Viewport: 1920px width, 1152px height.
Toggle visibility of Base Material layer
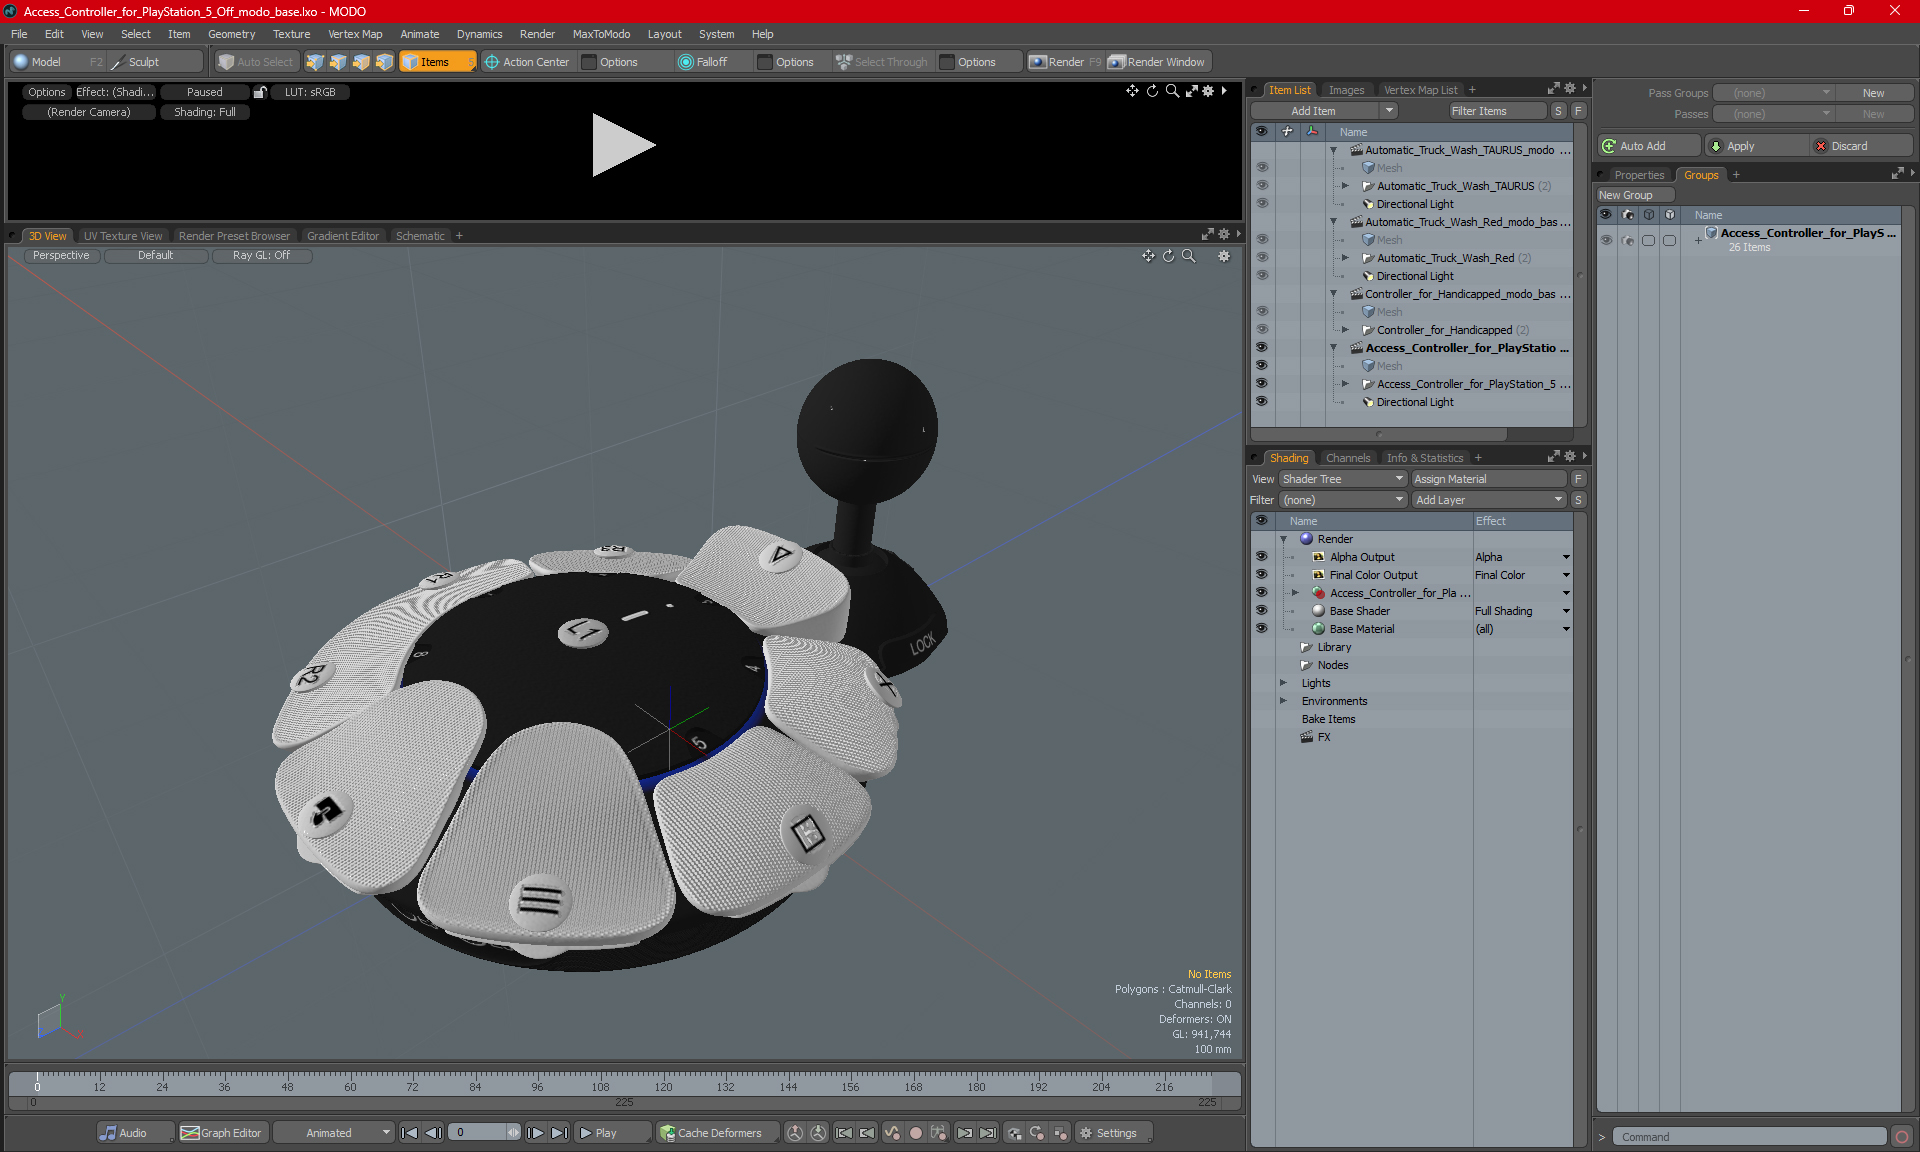point(1261,629)
